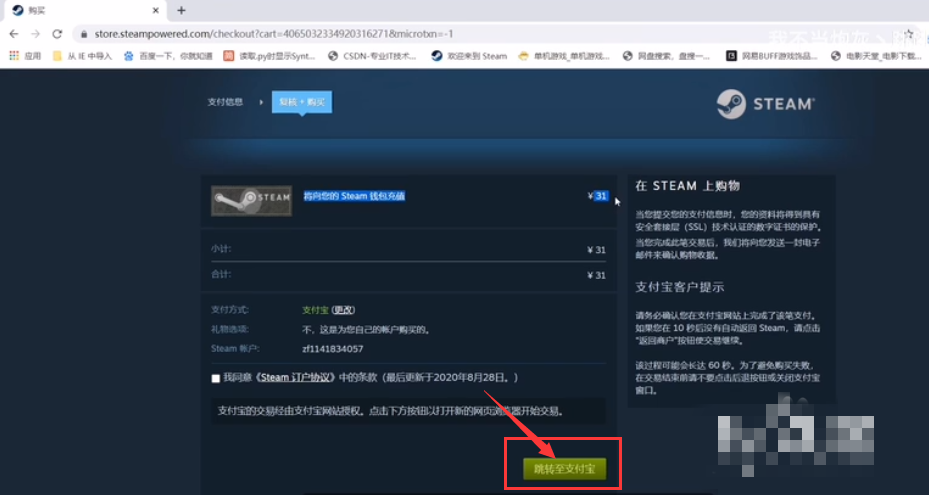Click the 支付宝客户提示 heading
This screenshot has height=495, width=929.
(x=680, y=288)
